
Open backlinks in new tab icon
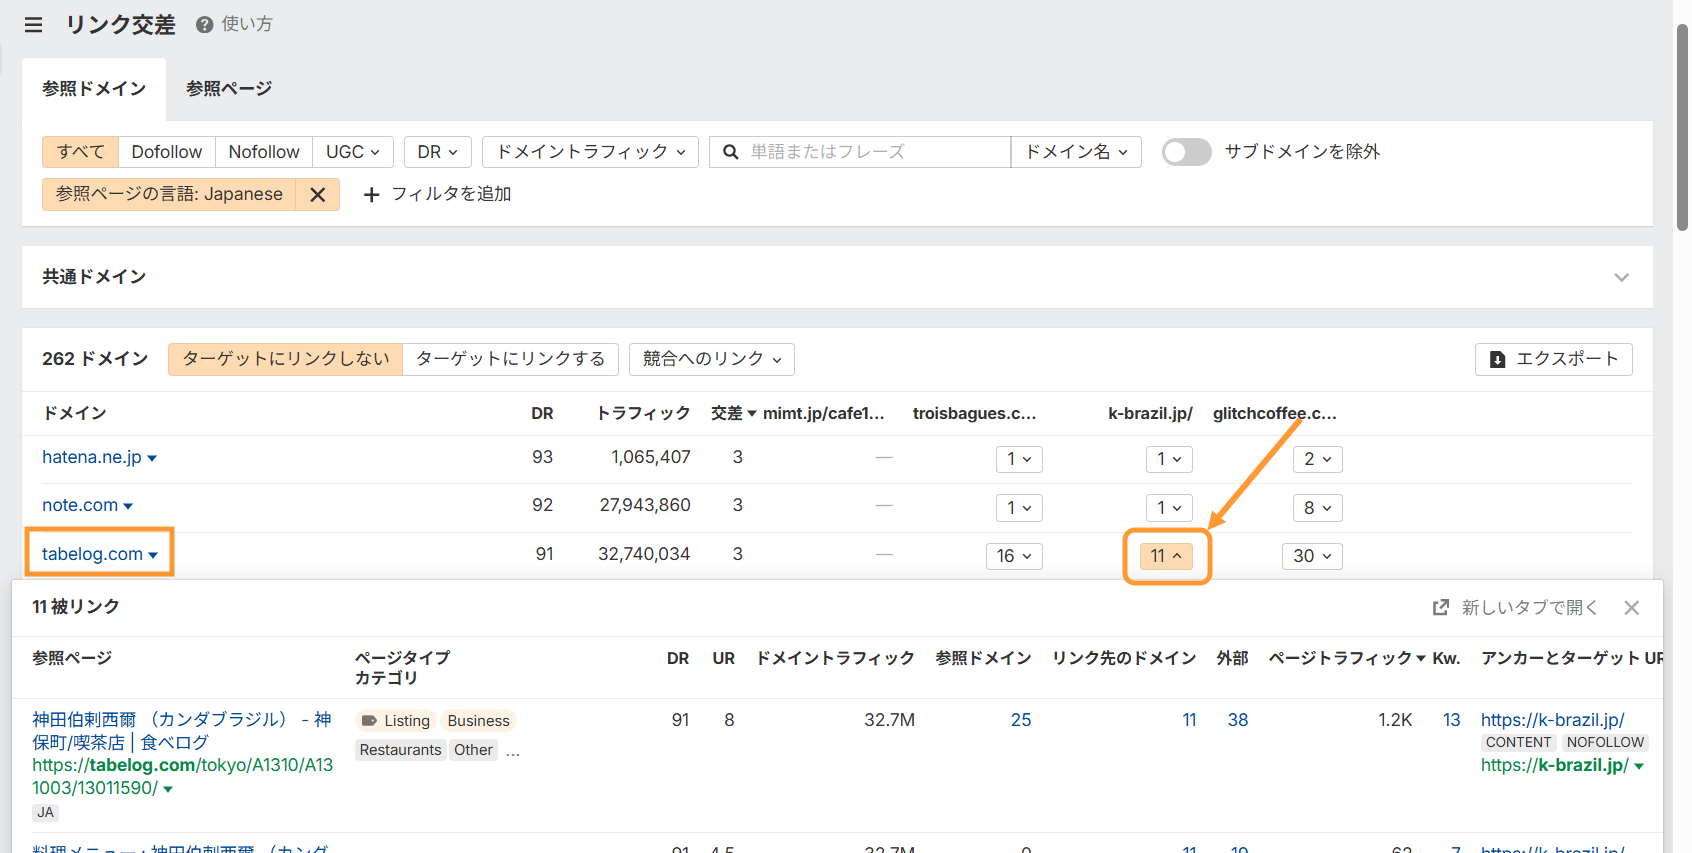click(x=1441, y=608)
